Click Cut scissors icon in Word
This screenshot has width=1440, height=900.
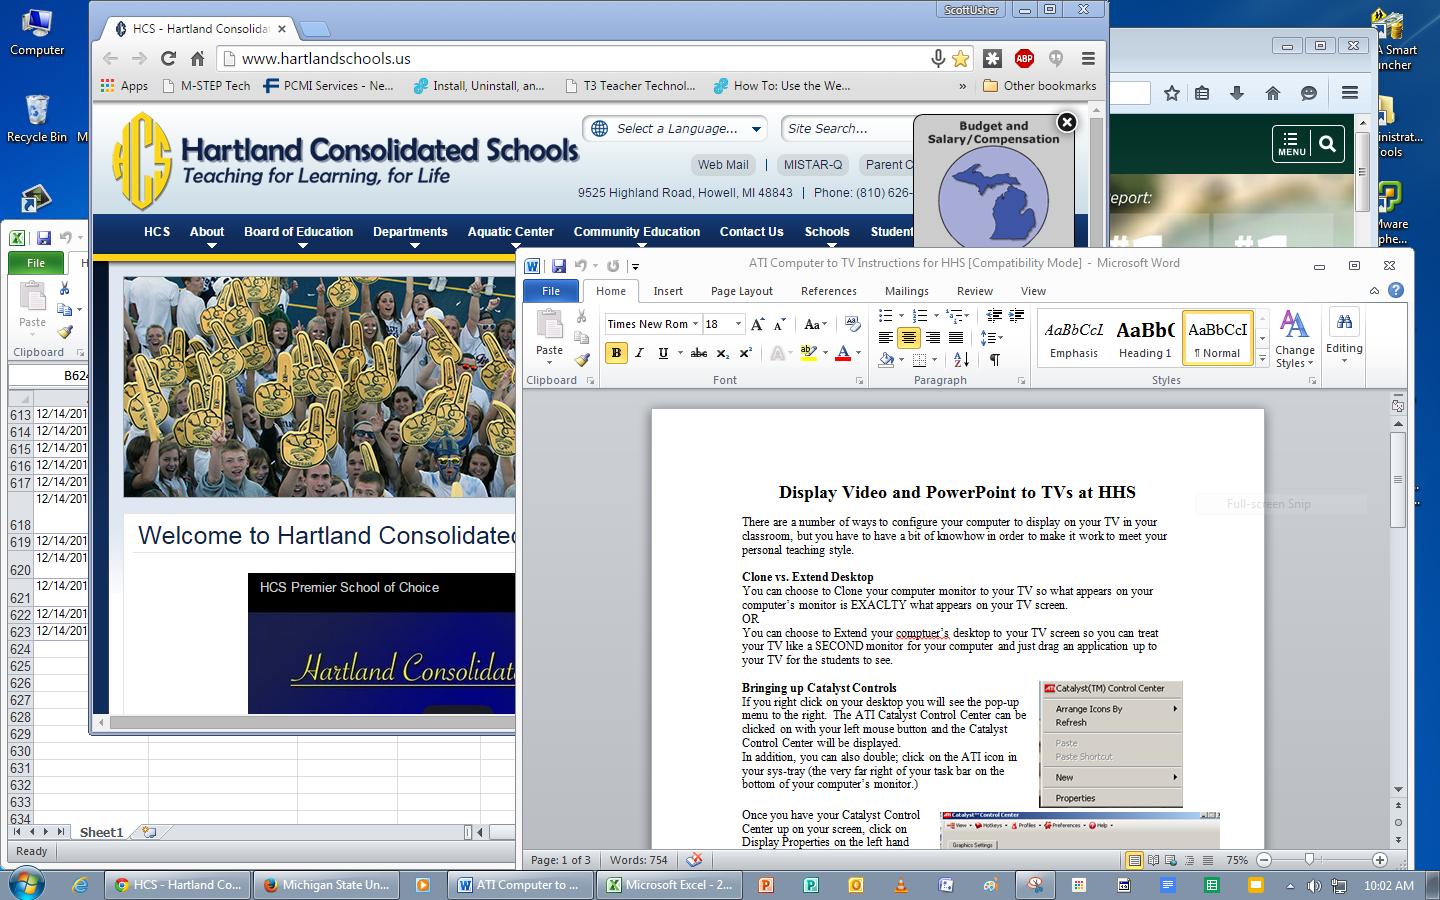(582, 316)
